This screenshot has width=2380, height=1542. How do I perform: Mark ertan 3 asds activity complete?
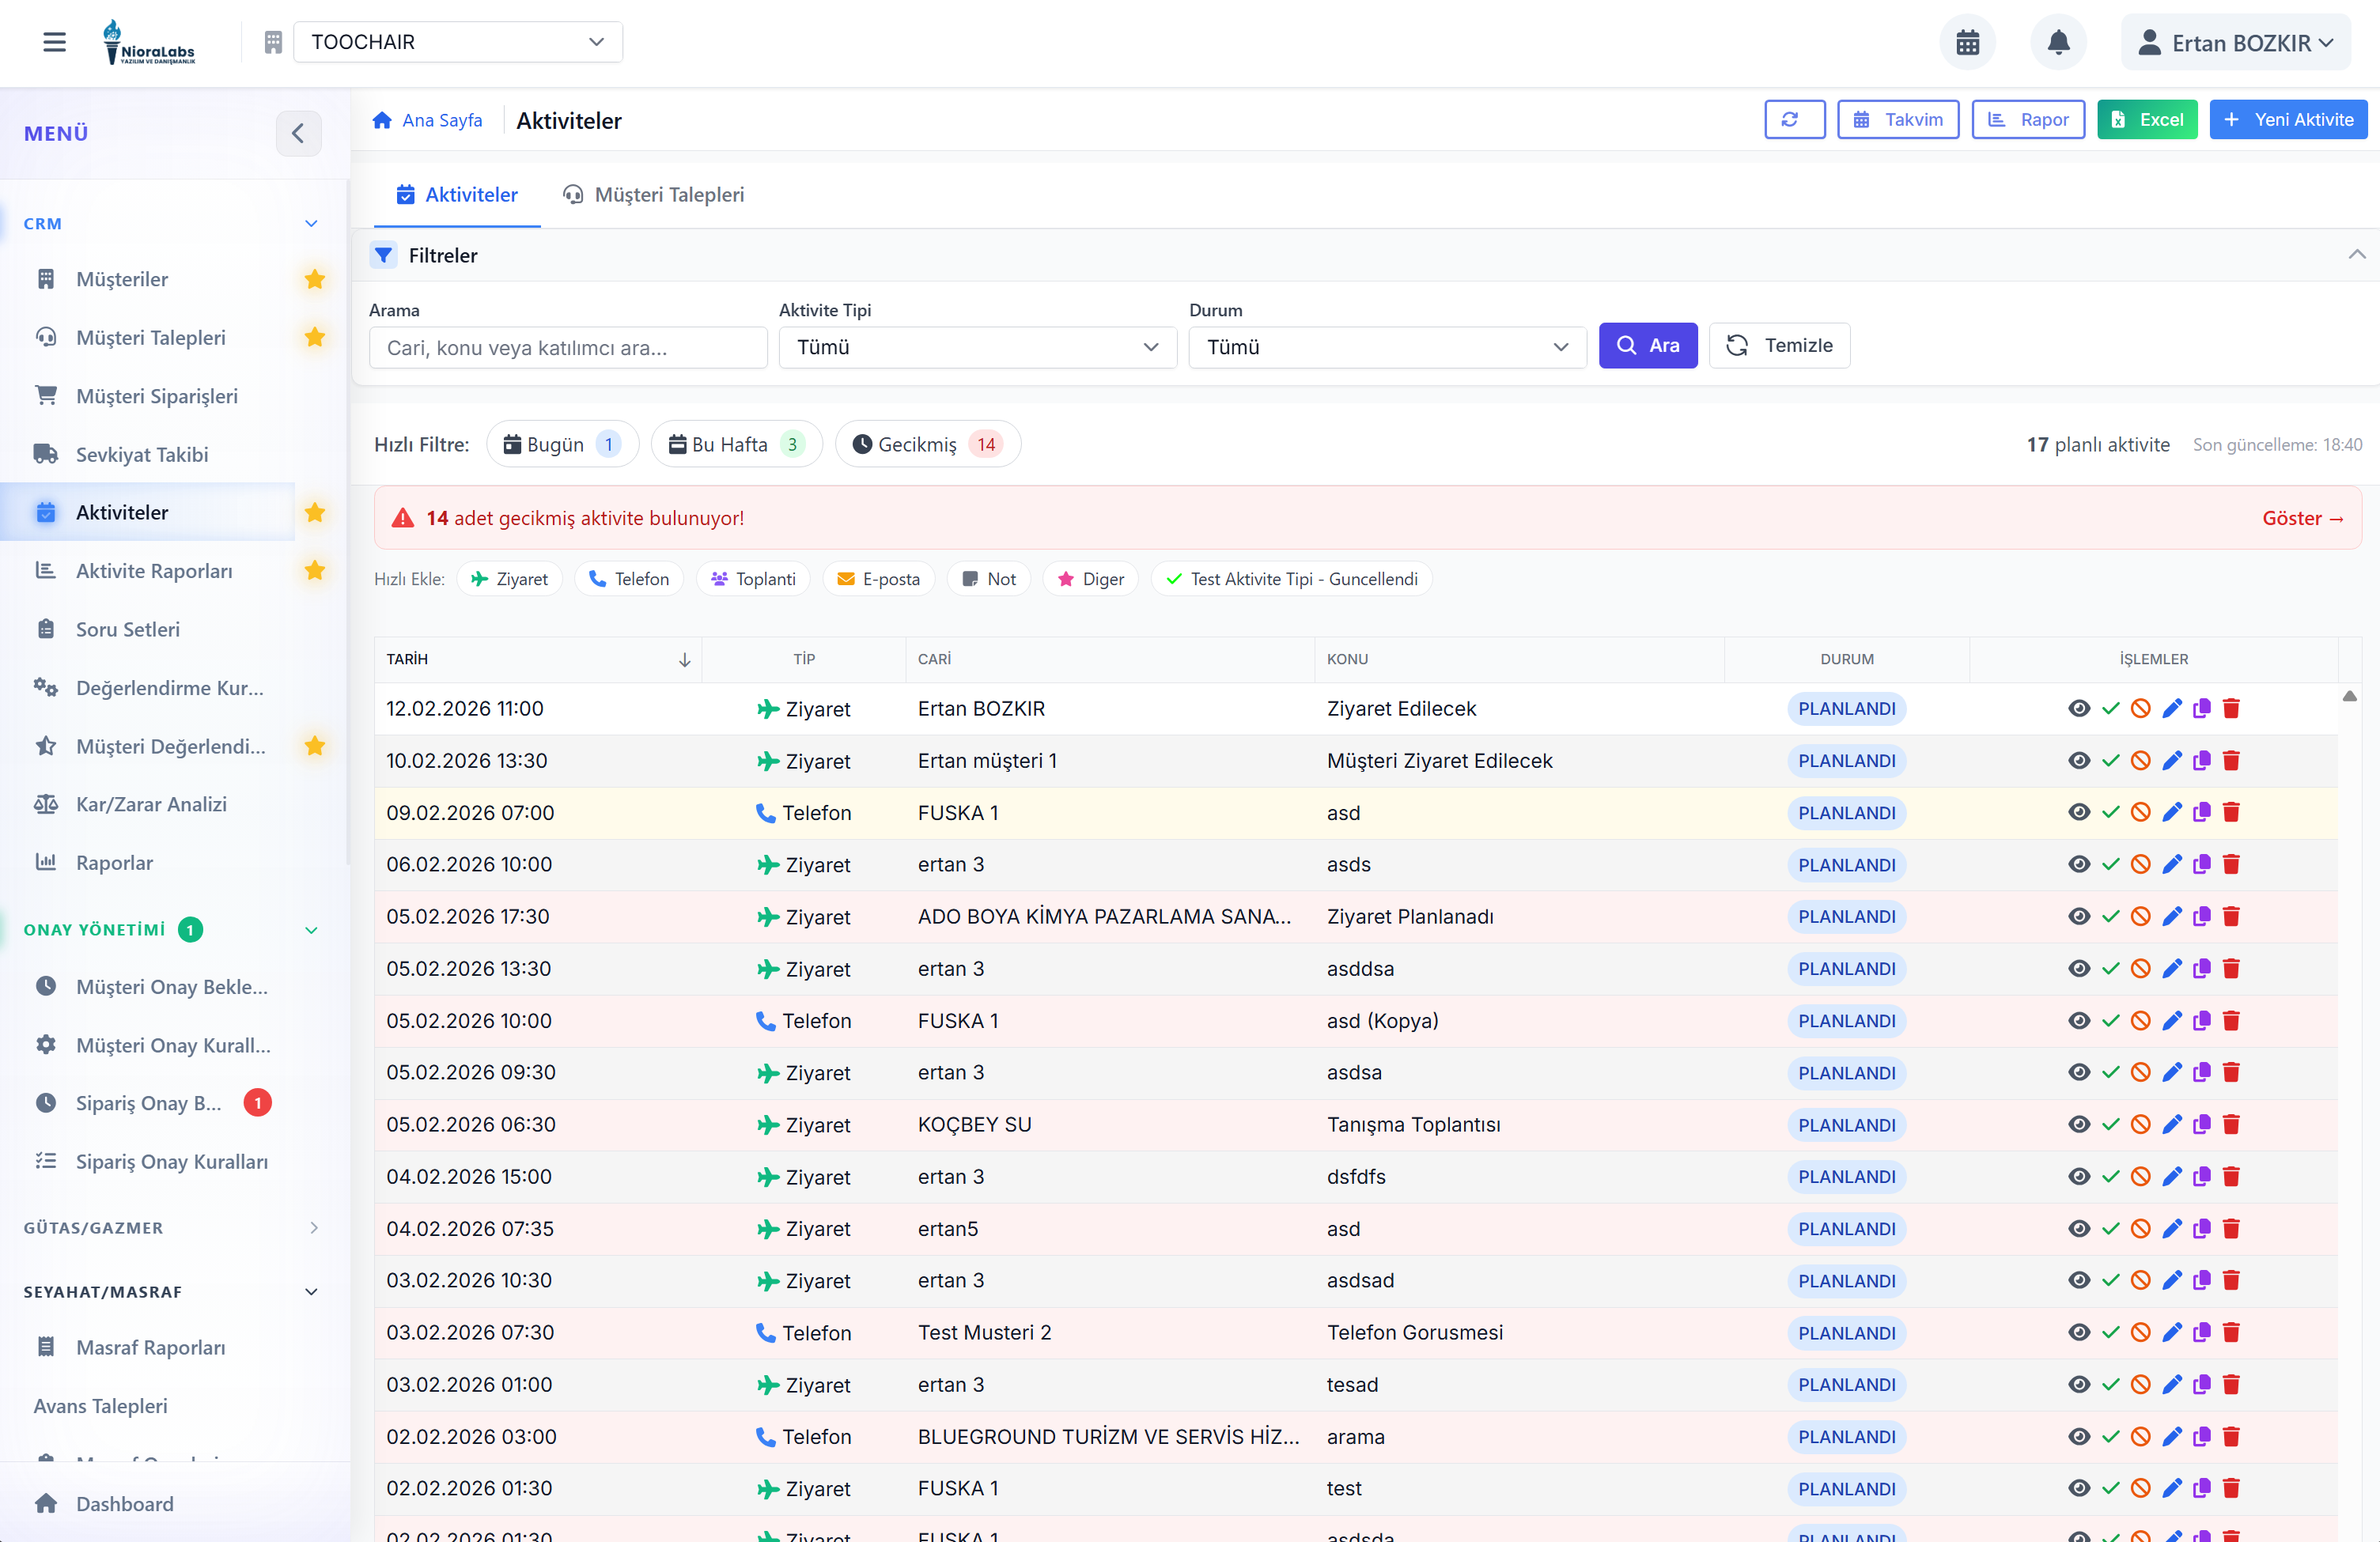point(2110,865)
